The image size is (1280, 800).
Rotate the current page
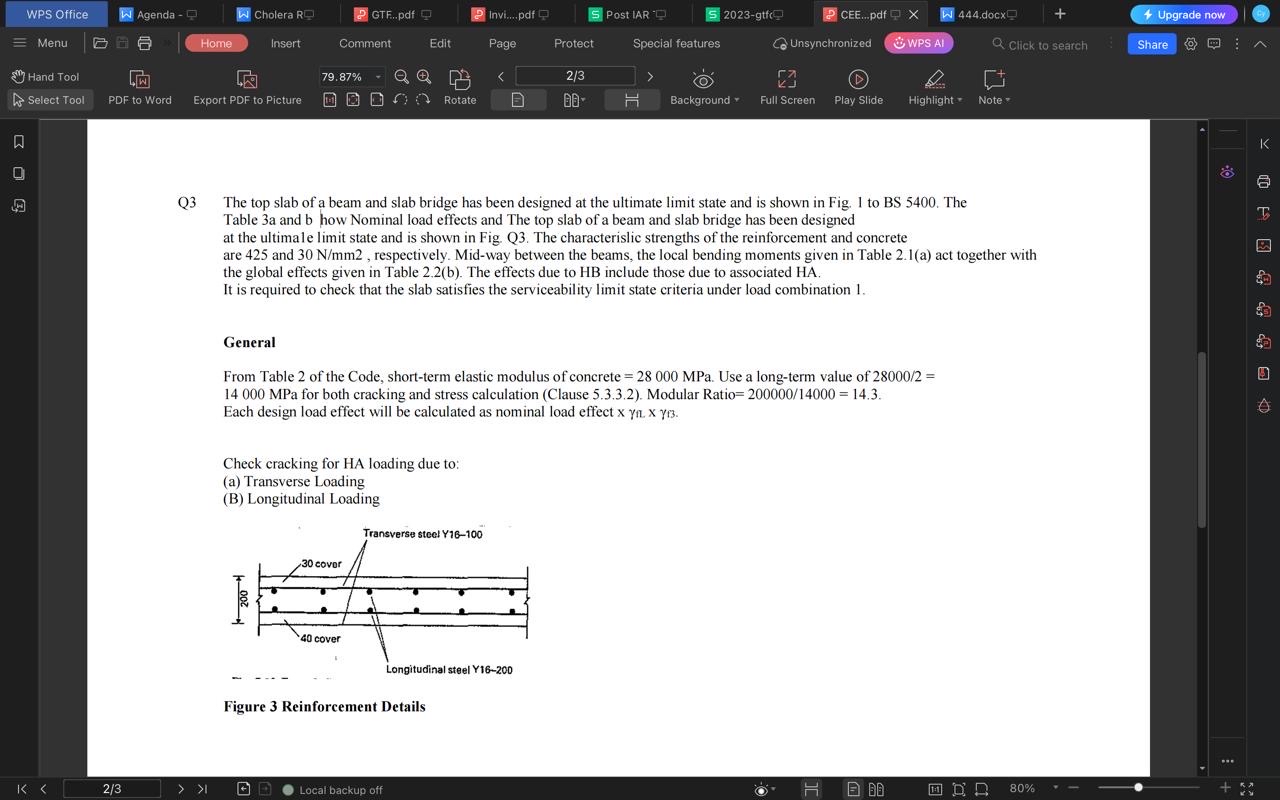459,88
